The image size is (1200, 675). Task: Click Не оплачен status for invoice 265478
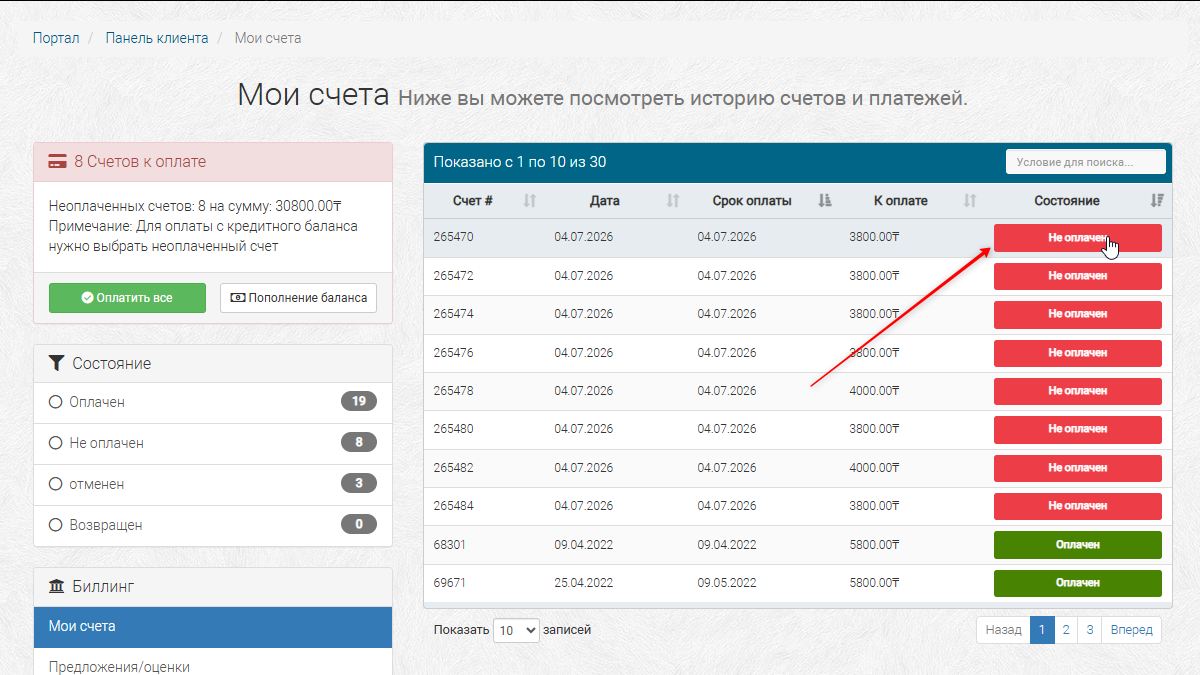(1078, 391)
